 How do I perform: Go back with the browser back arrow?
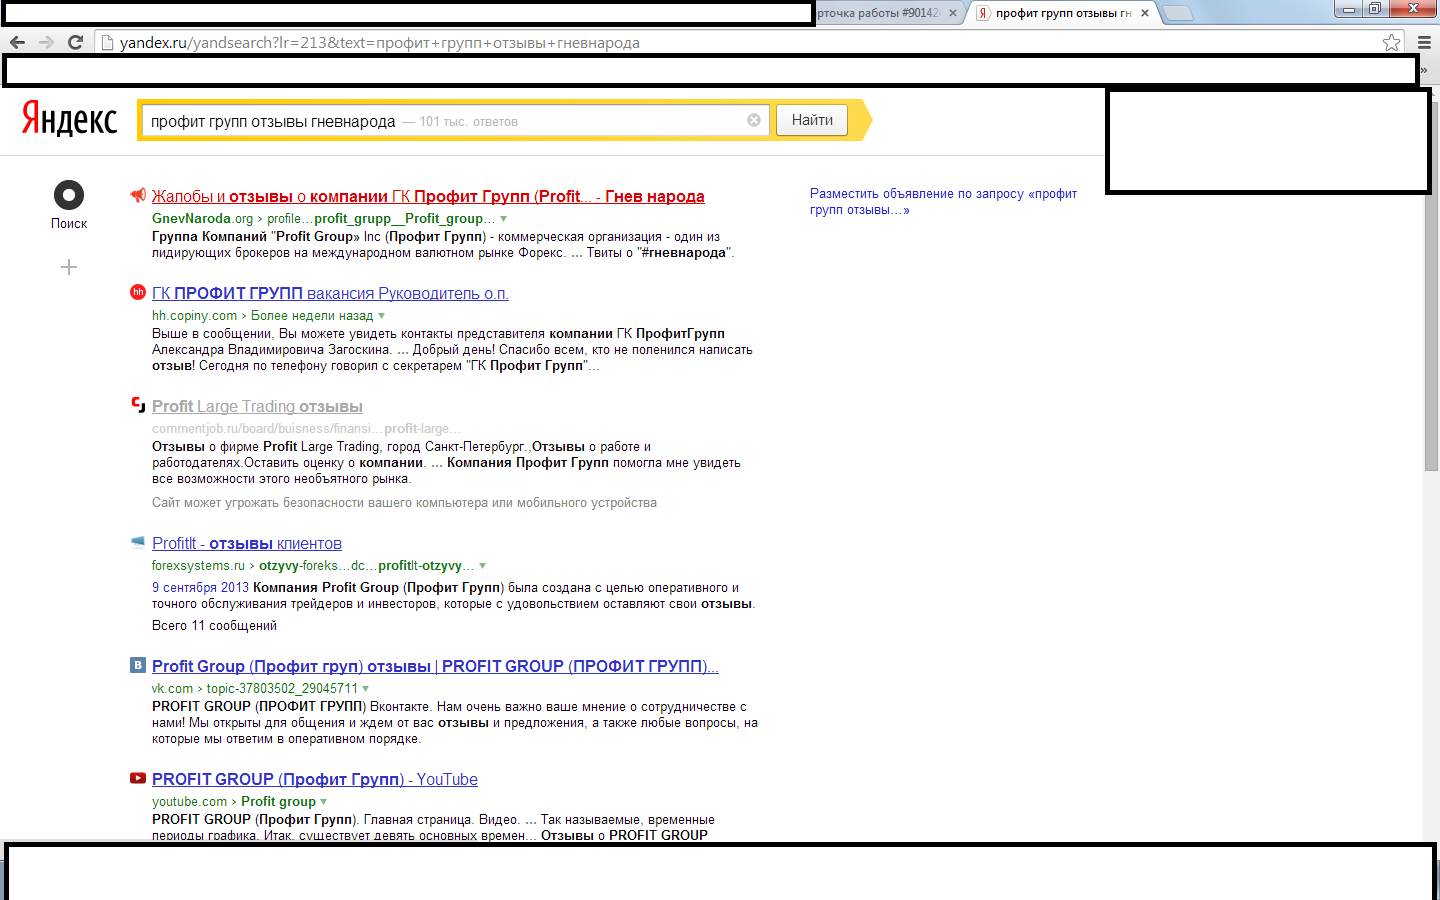pos(17,42)
